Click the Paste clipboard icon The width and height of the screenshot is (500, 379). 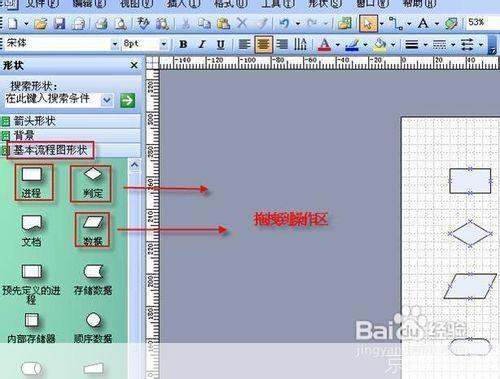coord(223,23)
